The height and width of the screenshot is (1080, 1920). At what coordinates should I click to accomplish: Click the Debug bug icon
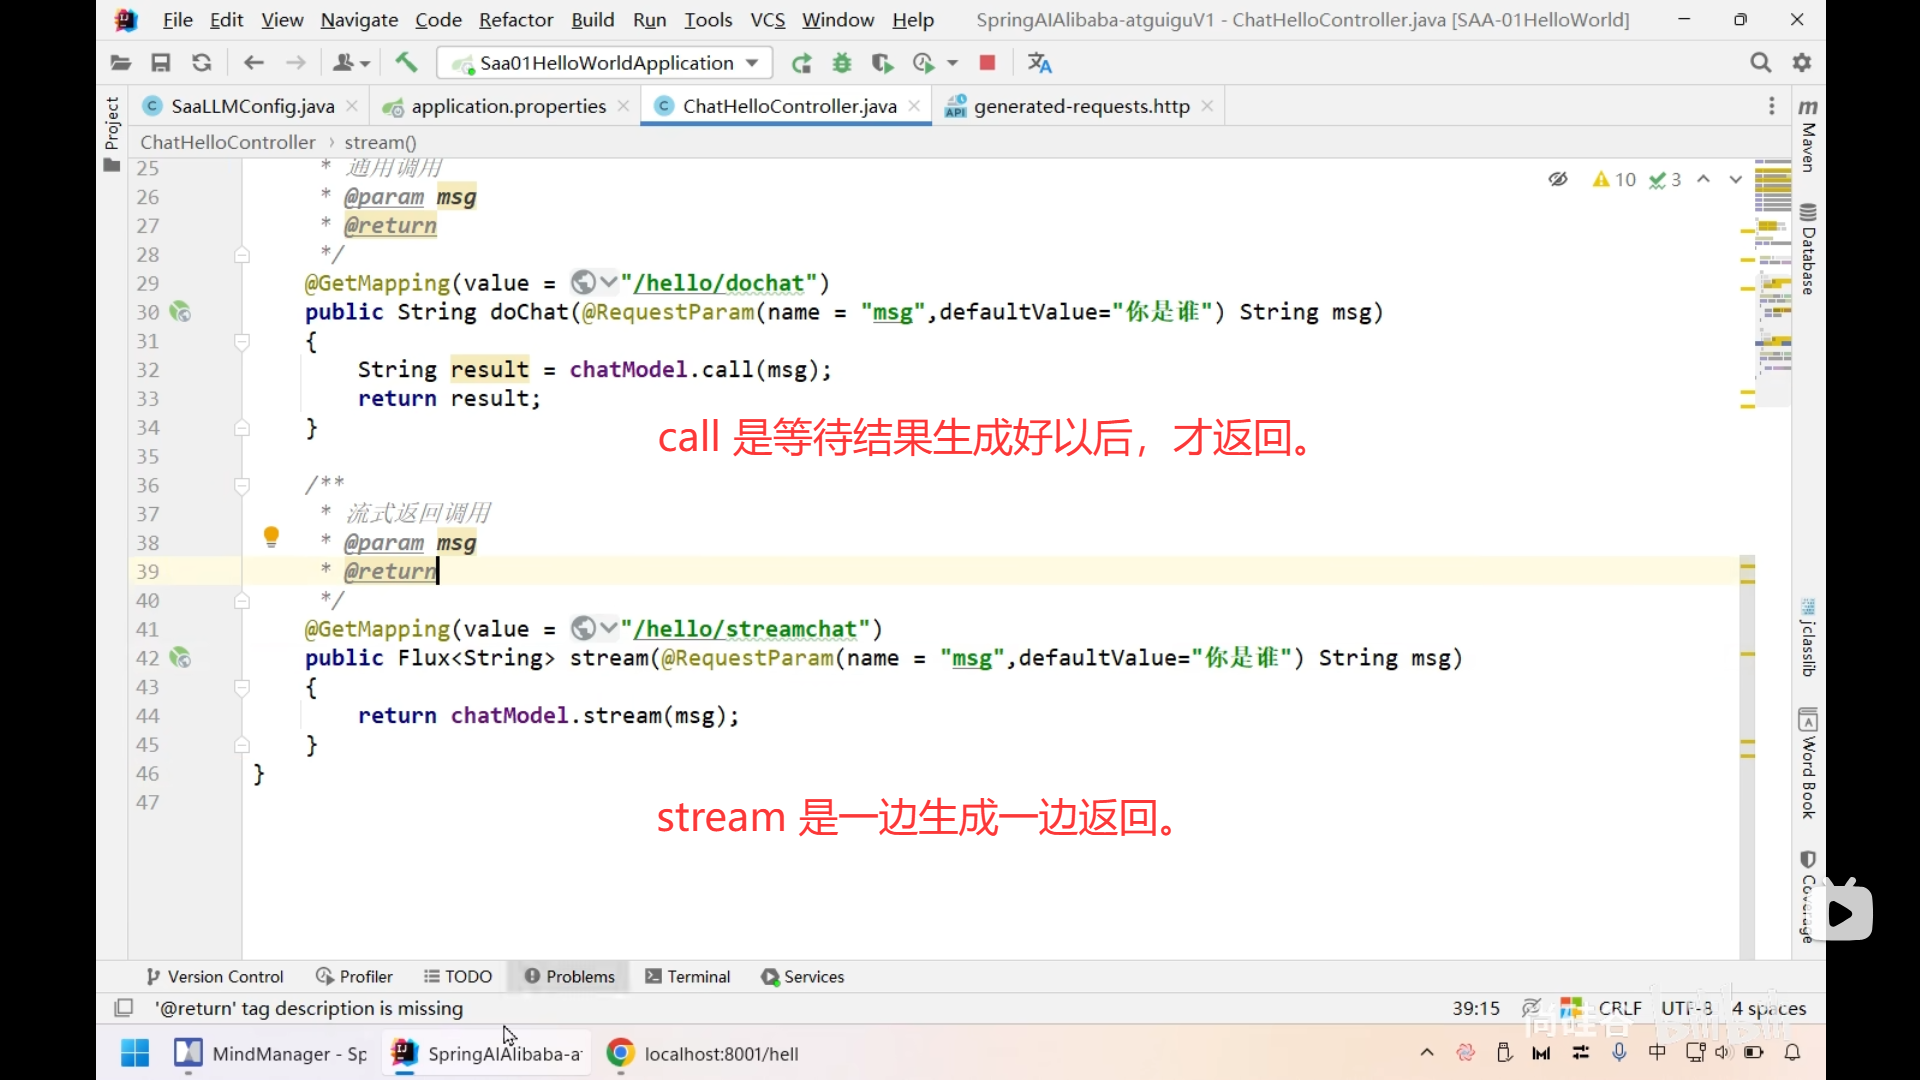[x=842, y=63]
